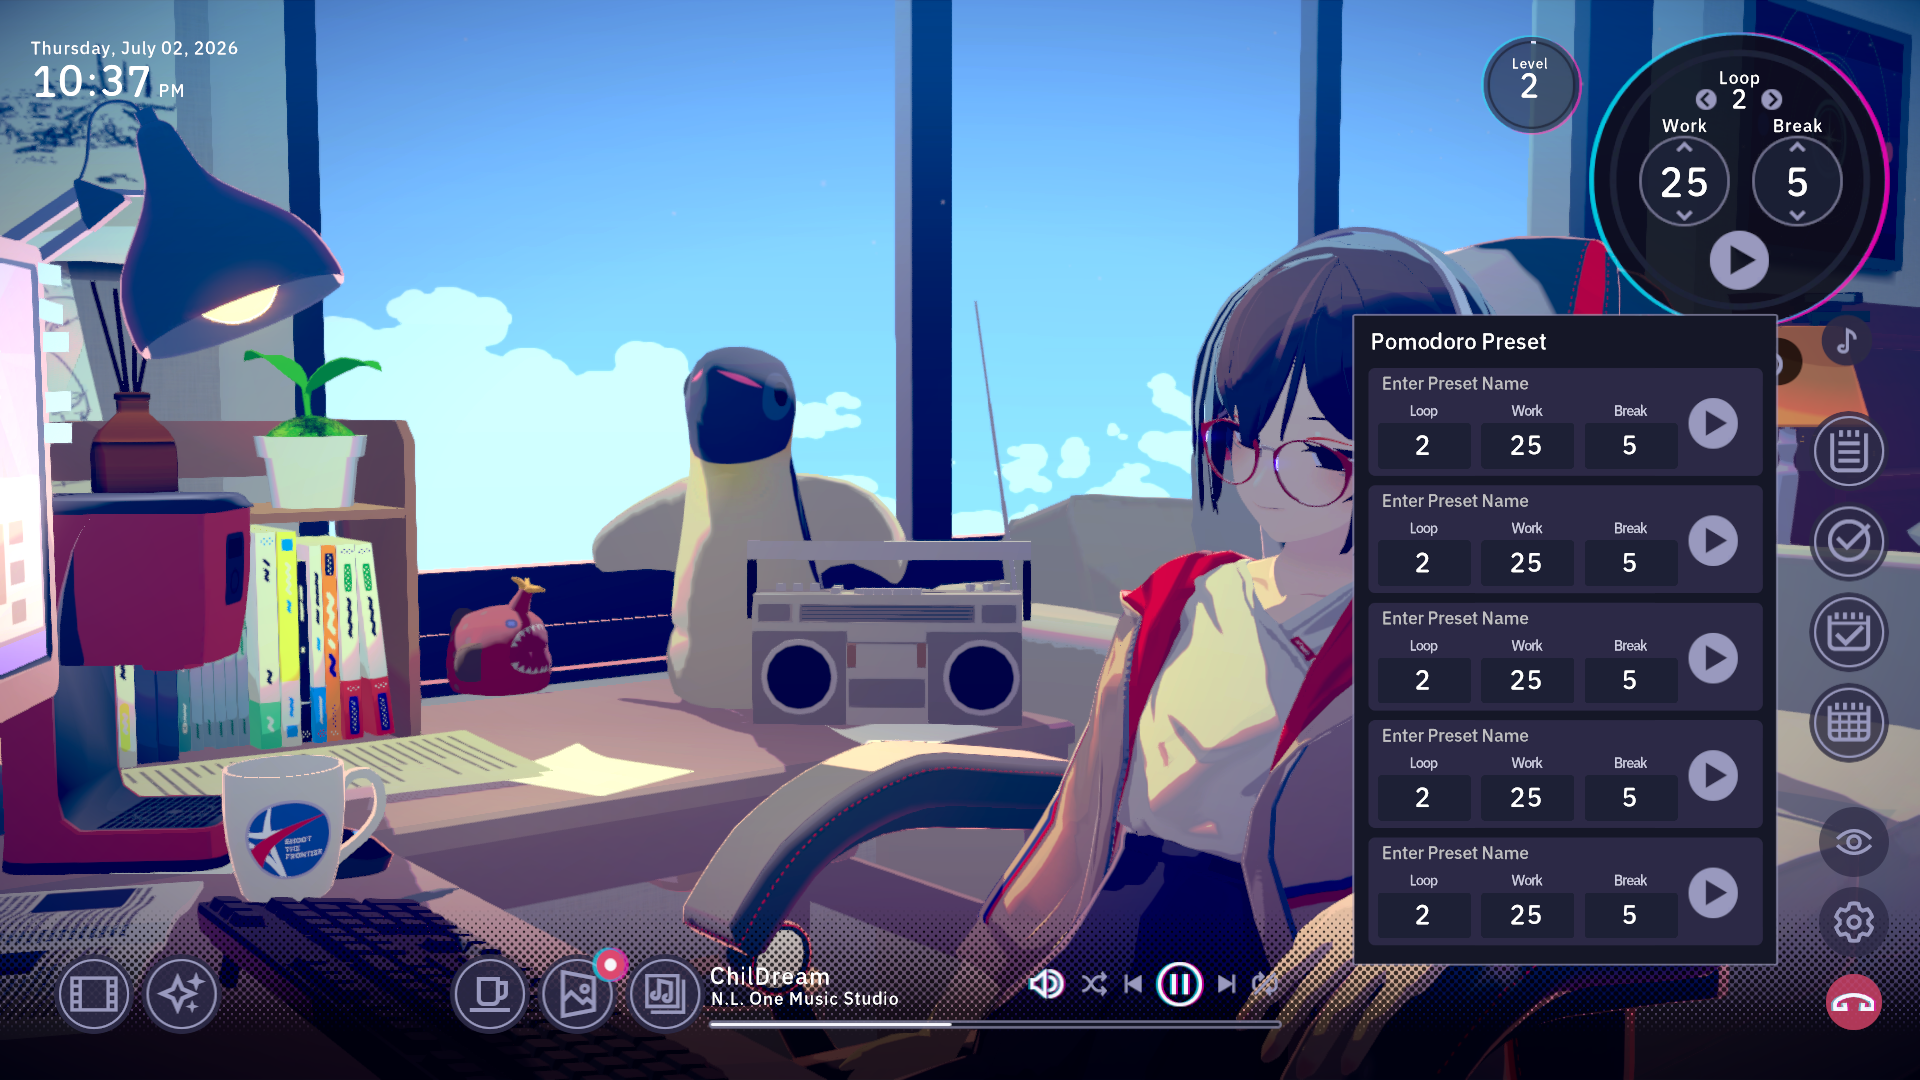Toggle UI visibility eye icon
This screenshot has height=1080, width=1920.
[1853, 842]
